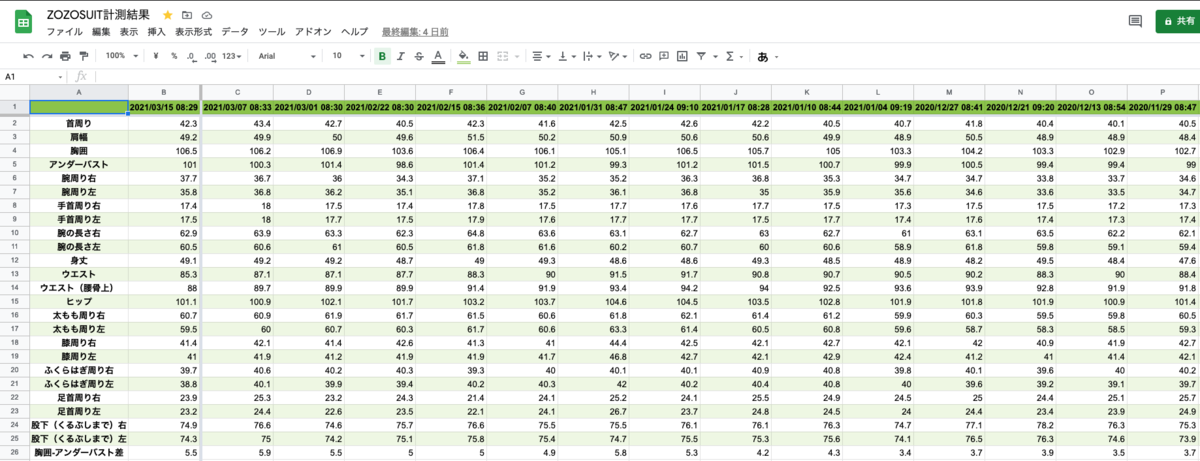1200x461 pixels.
Task: Format as yen currency
Action: point(158,56)
